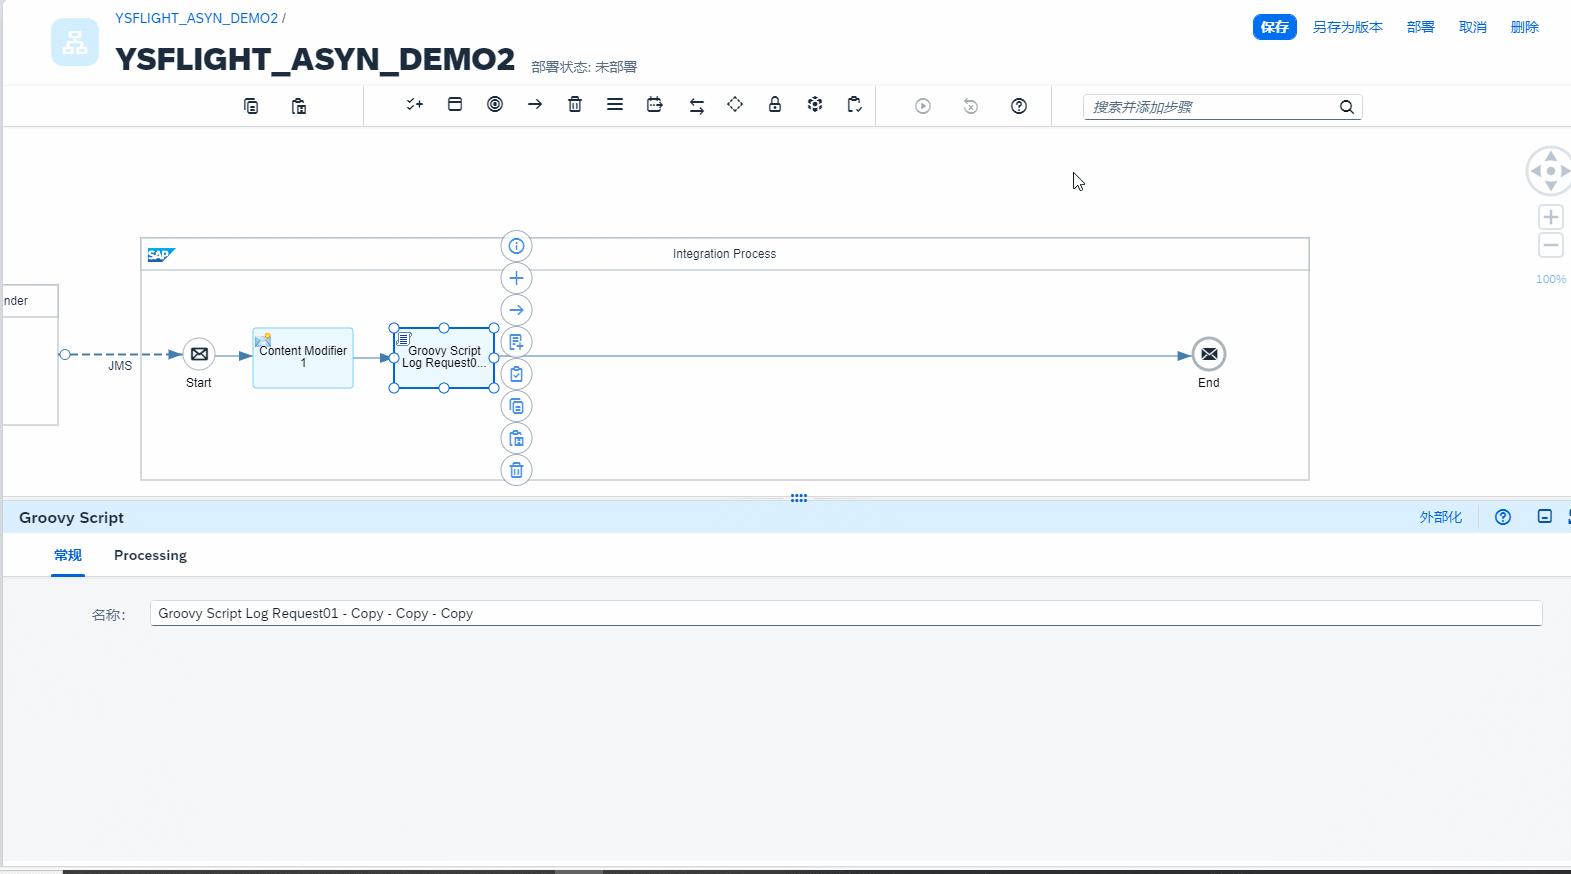Select the Groovy Script Log Request step
1571x874 pixels.
pos(444,358)
